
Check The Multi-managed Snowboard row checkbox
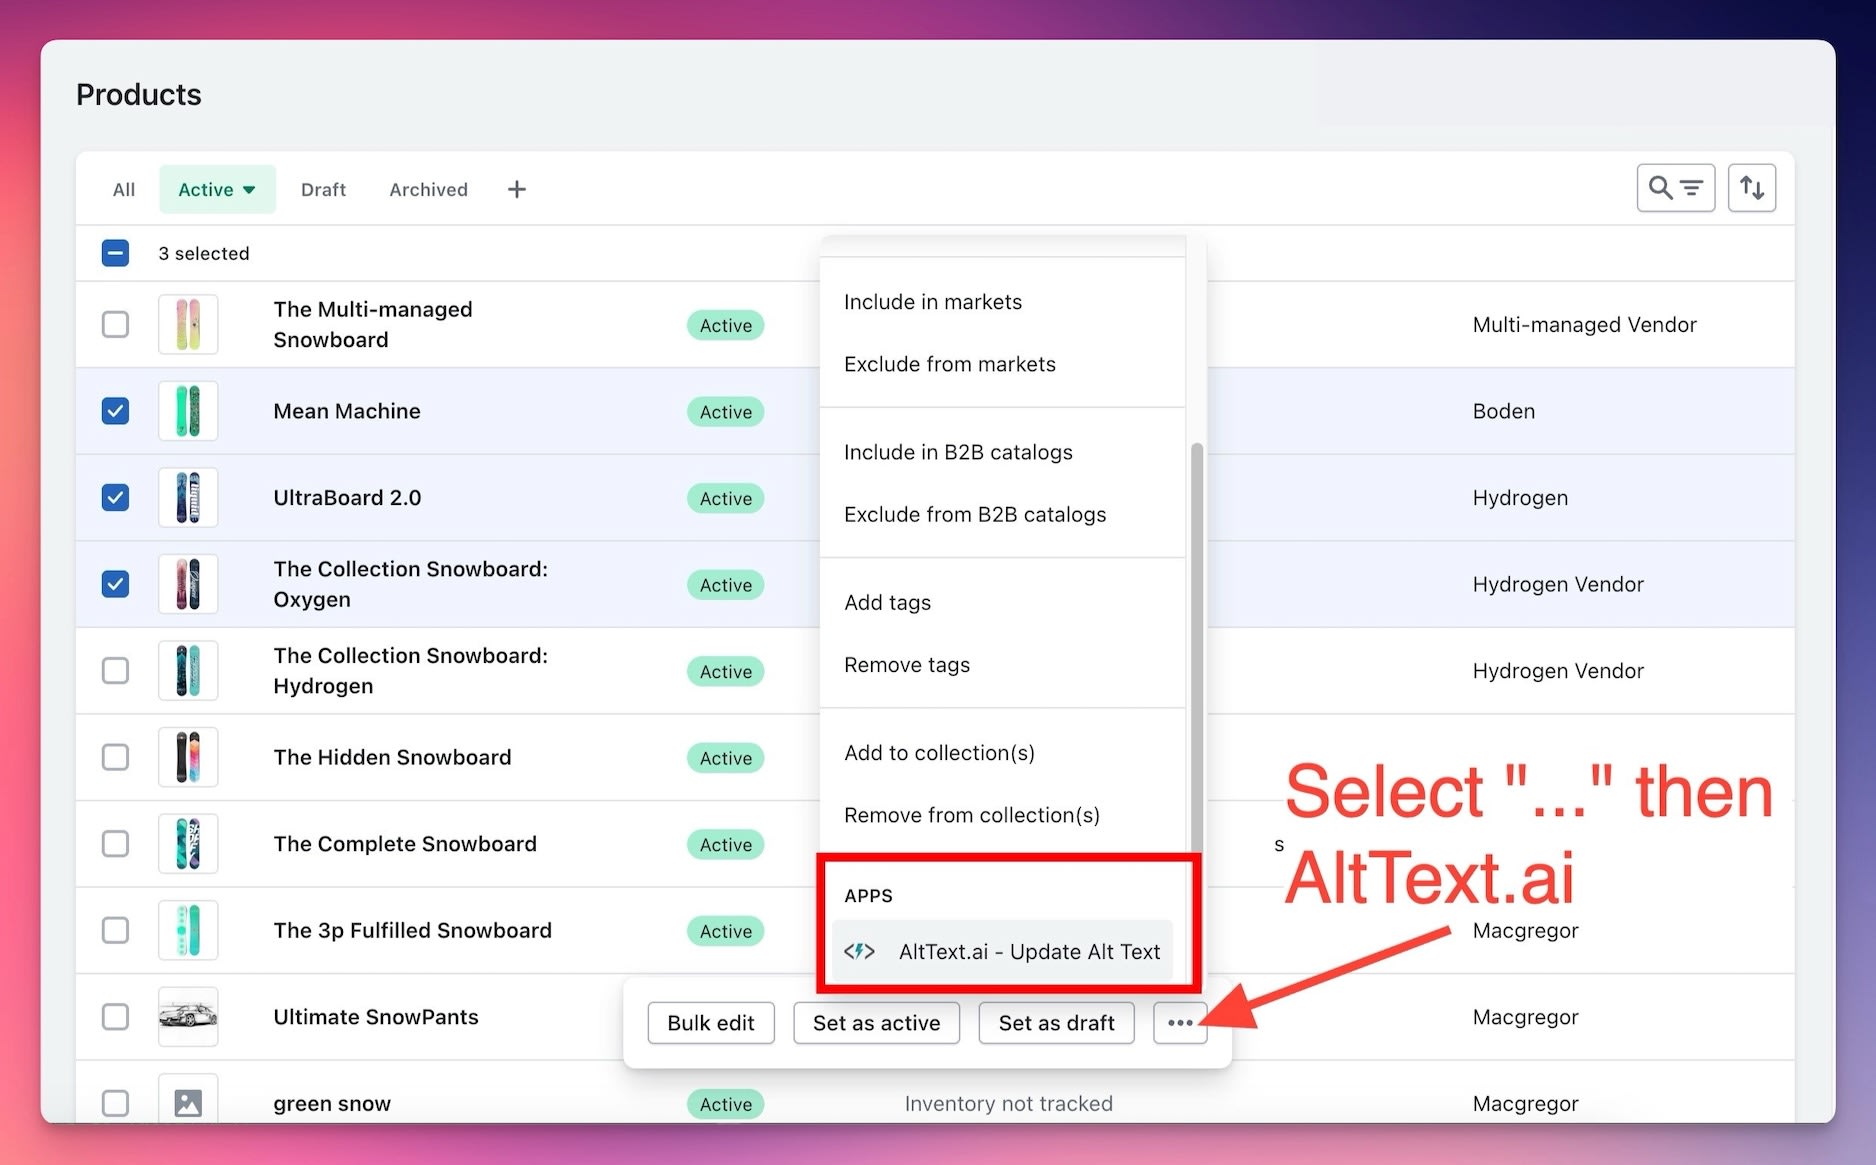tap(115, 325)
